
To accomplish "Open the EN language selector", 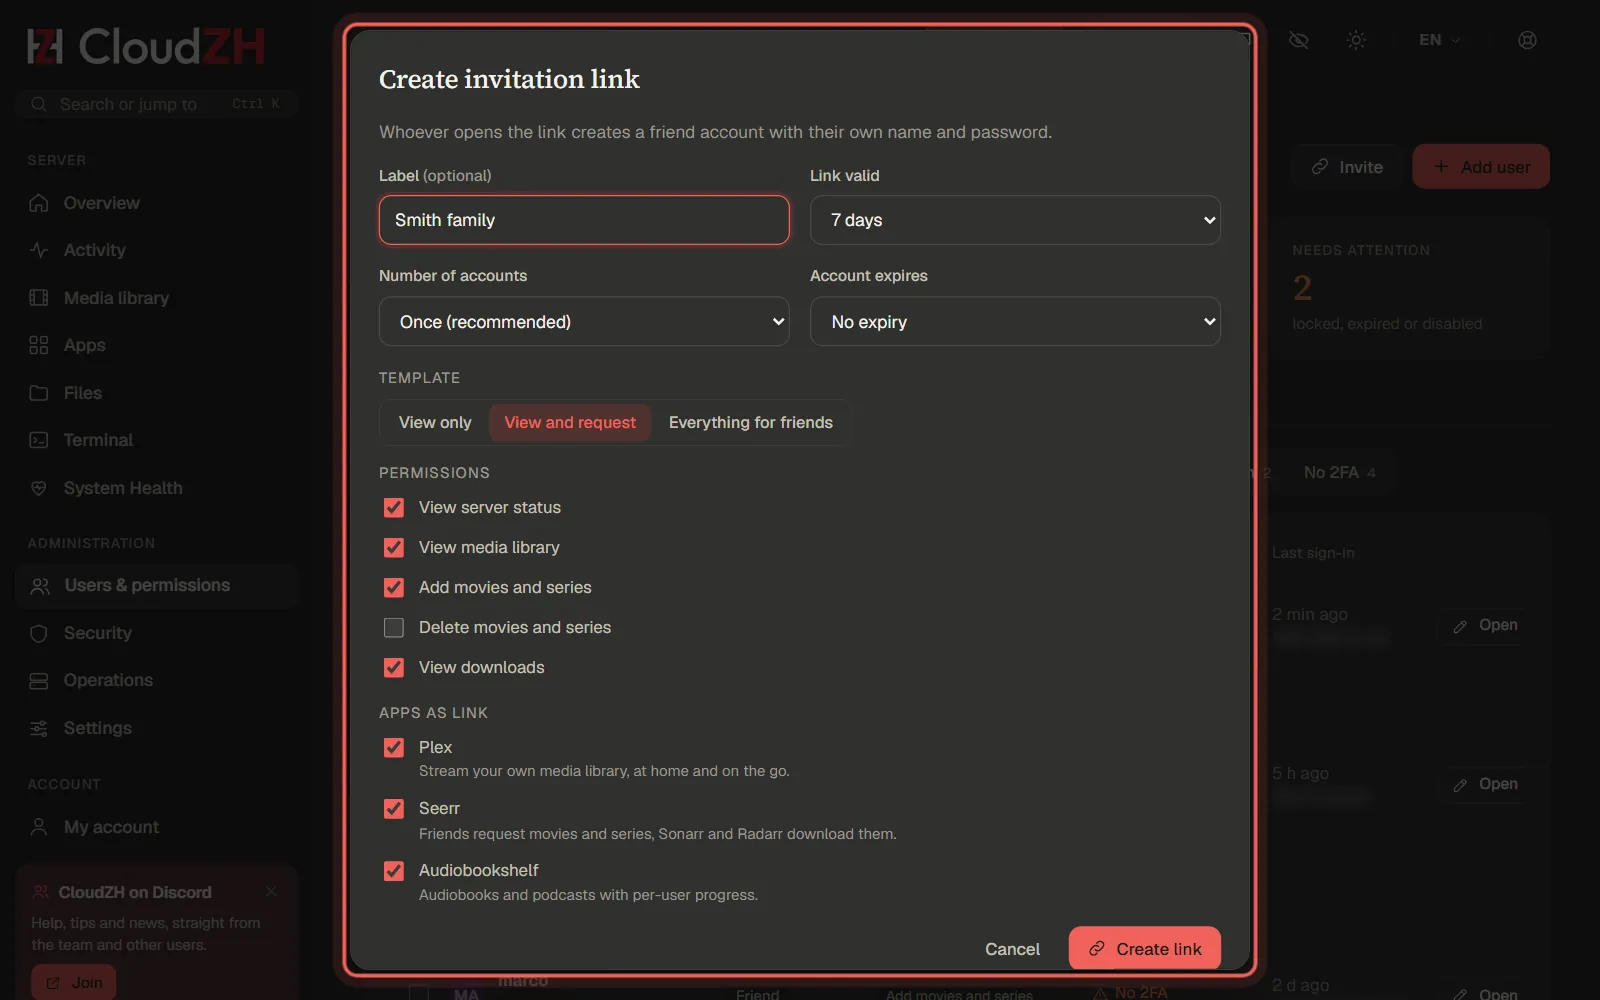I will pyautogui.click(x=1439, y=40).
